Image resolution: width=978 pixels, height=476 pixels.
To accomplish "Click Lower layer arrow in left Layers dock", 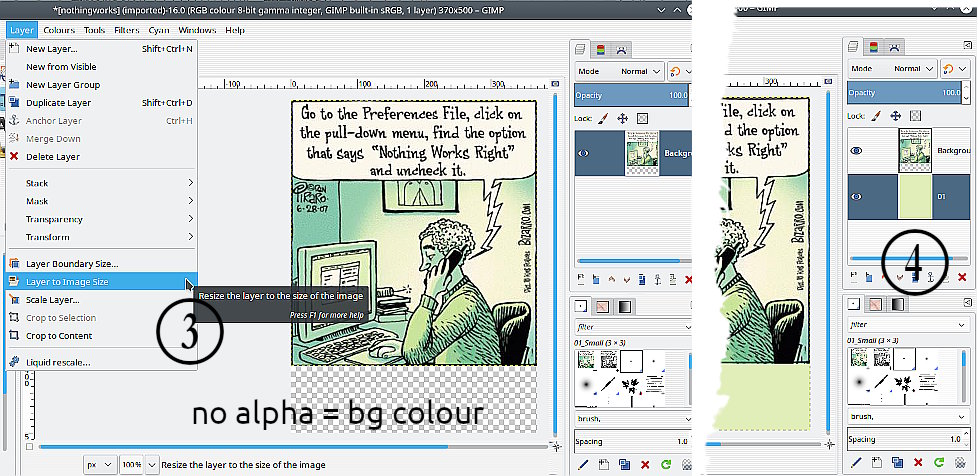I will [626, 279].
